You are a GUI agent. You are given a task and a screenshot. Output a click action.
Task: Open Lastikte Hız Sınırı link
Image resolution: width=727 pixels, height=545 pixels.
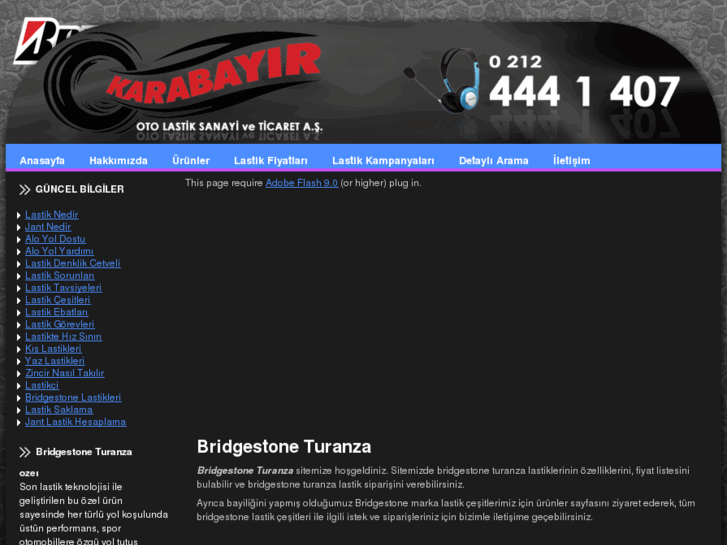tap(64, 336)
